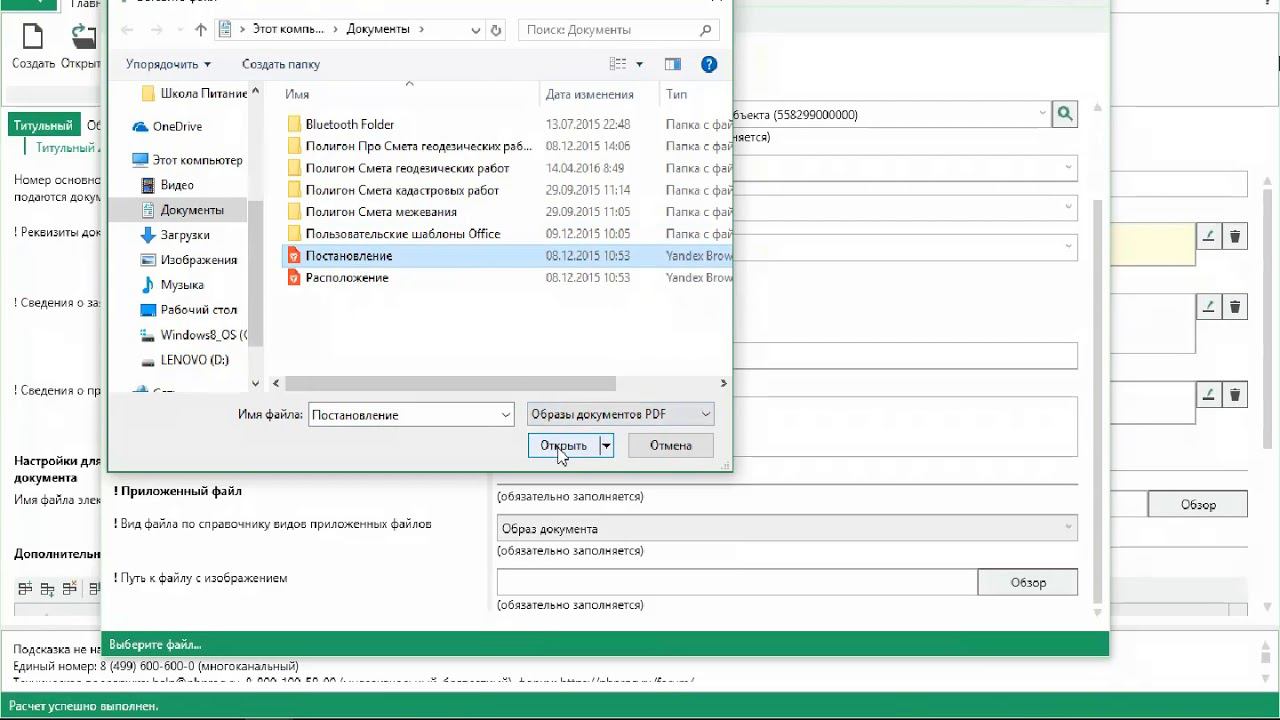Go up one folder level with the up arrow

pyautogui.click(x=200, y=30)
